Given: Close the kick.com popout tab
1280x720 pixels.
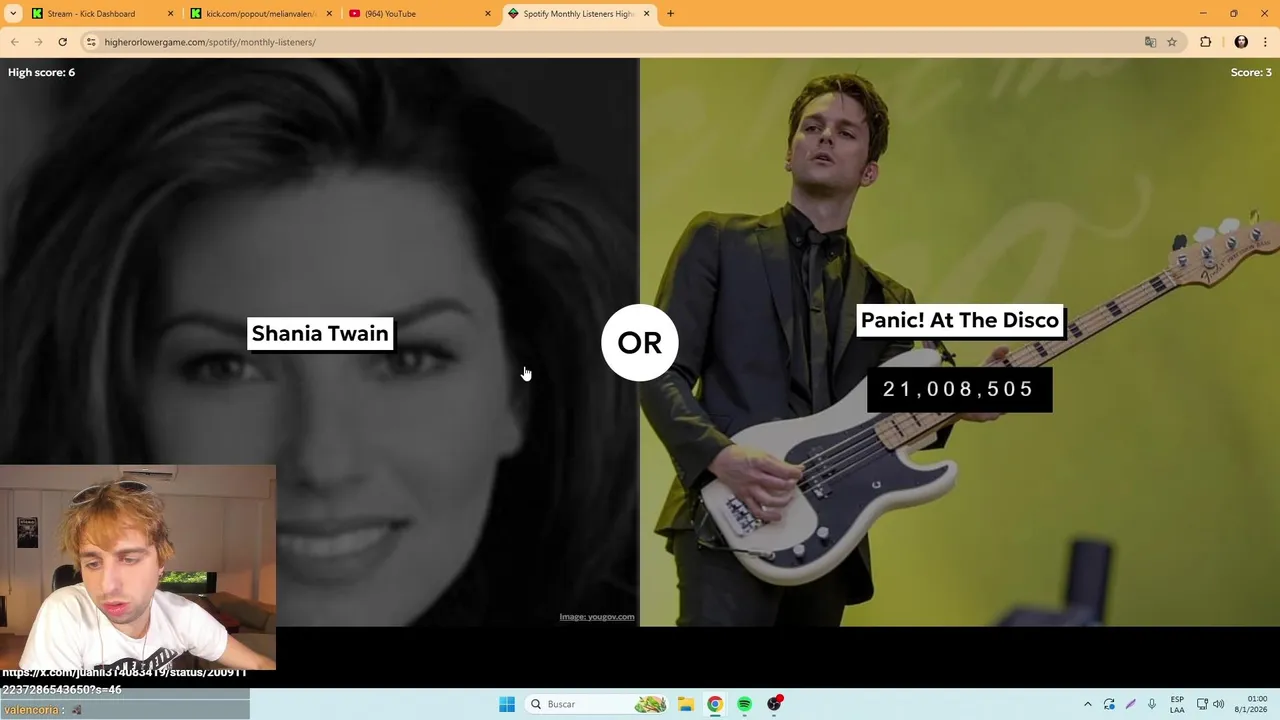Looking at the screenshot, I should point(329,14).
